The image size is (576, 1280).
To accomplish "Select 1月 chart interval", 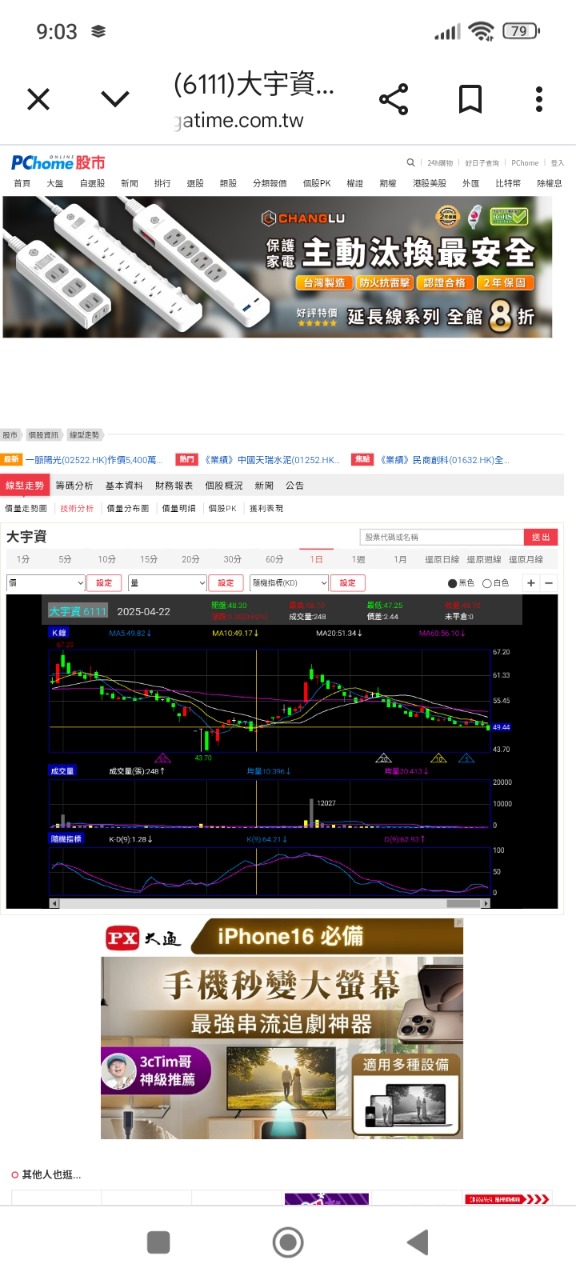I will [400, 559].
